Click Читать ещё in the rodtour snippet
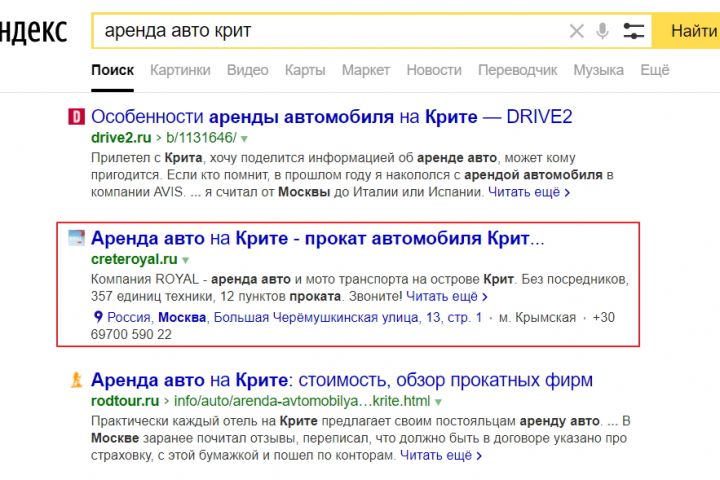The width and height of the screenshot is (720, 480). pos(441,456)
